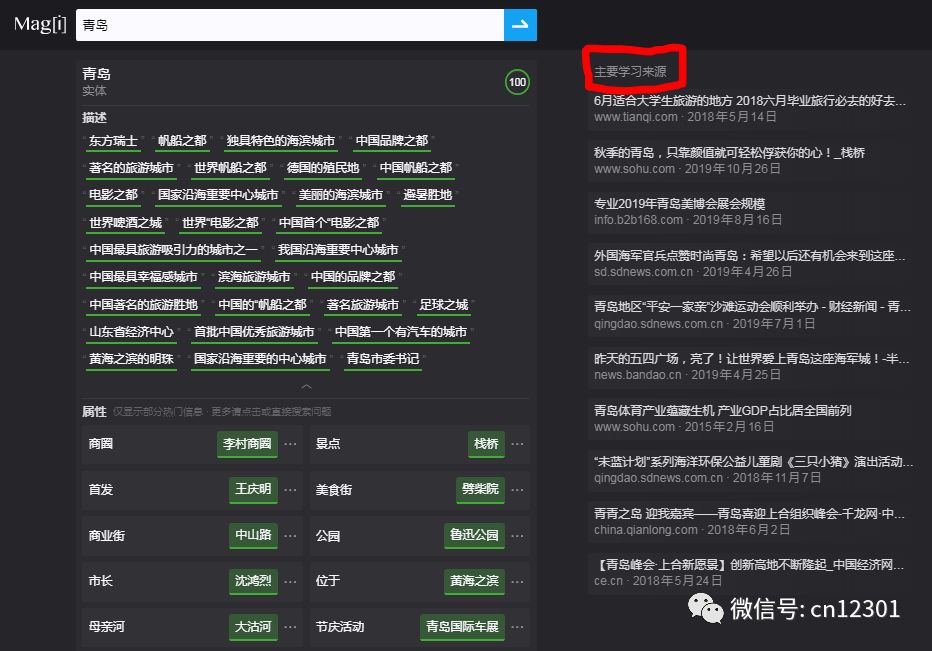Click the 节庆活动 attribute label
Image resolution: width=932 pixels, height=651 pixels.
[x=340, y=627]
